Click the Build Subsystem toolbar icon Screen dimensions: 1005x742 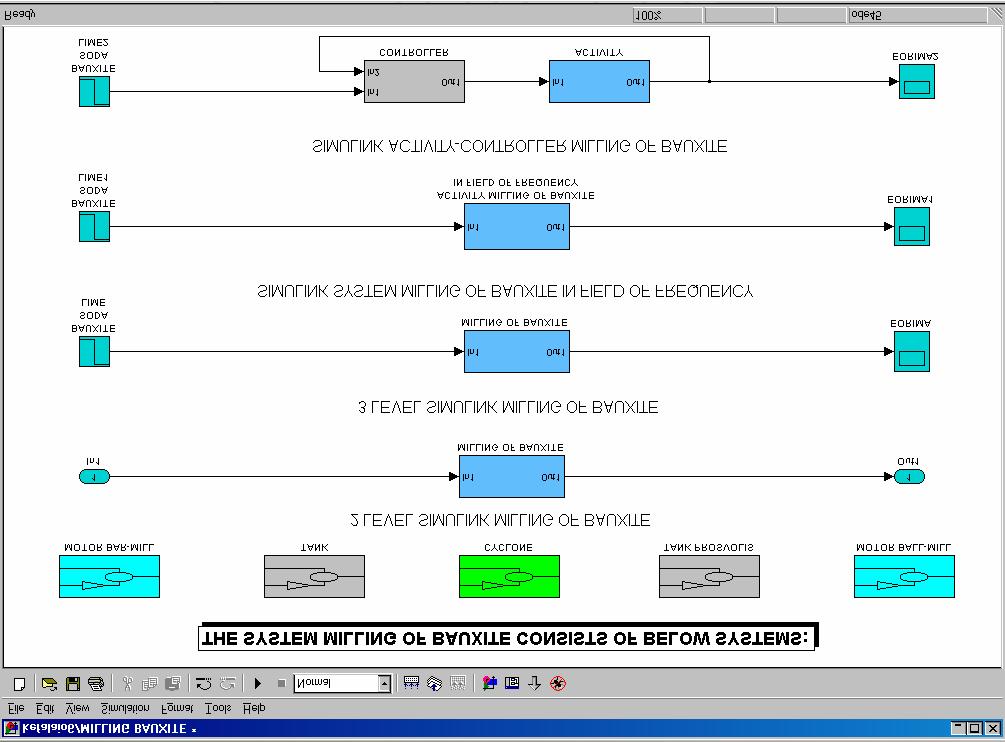(x=458, y=684)
